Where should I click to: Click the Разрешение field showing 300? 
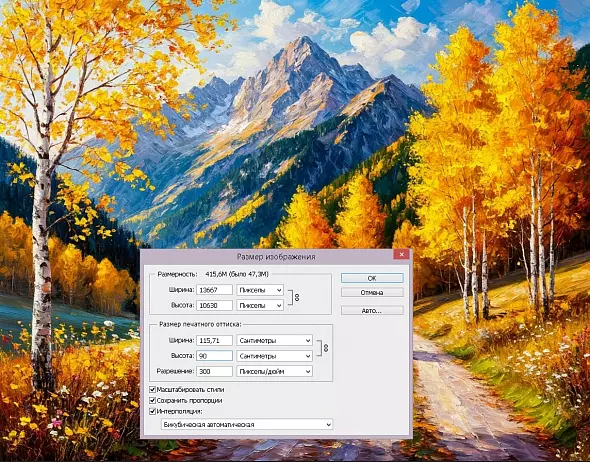pos(214,371)
